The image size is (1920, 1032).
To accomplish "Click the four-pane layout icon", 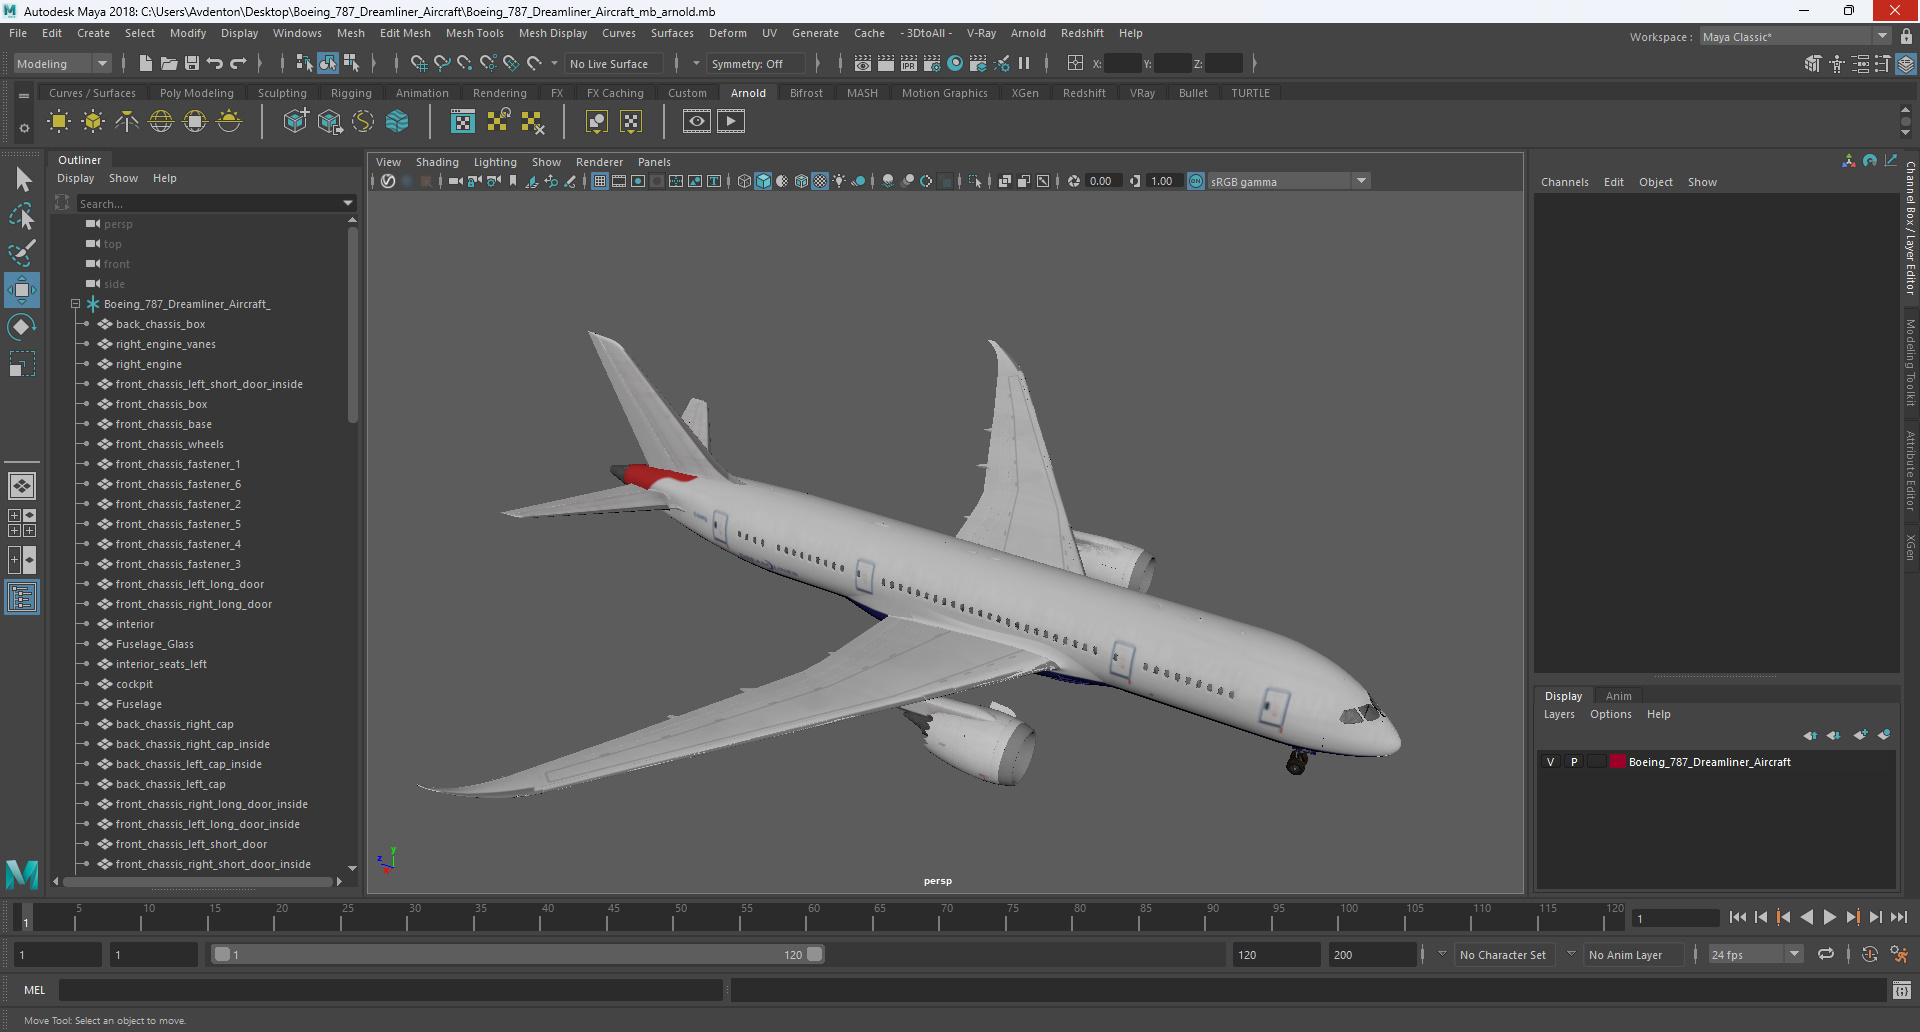I will tap(22, 523).
